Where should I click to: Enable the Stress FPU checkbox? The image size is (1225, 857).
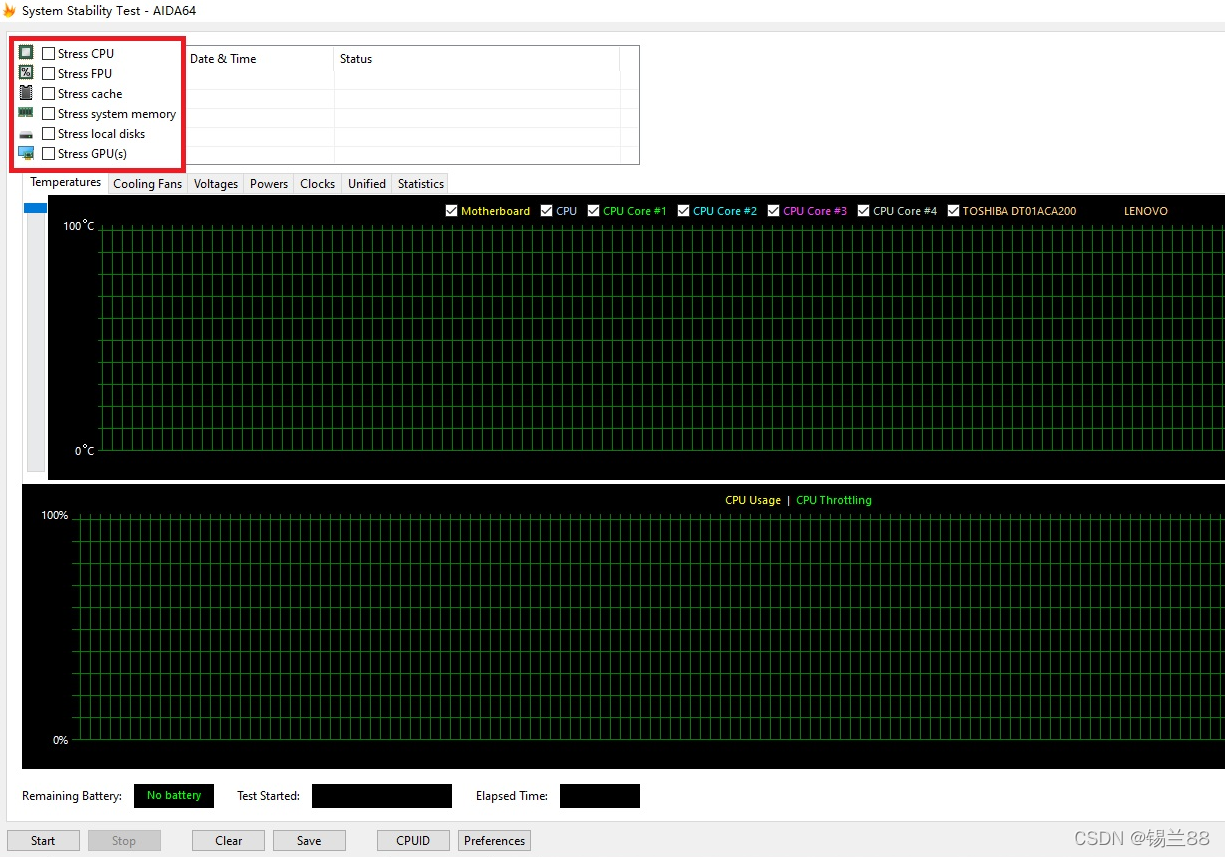[x=49, y=74]
